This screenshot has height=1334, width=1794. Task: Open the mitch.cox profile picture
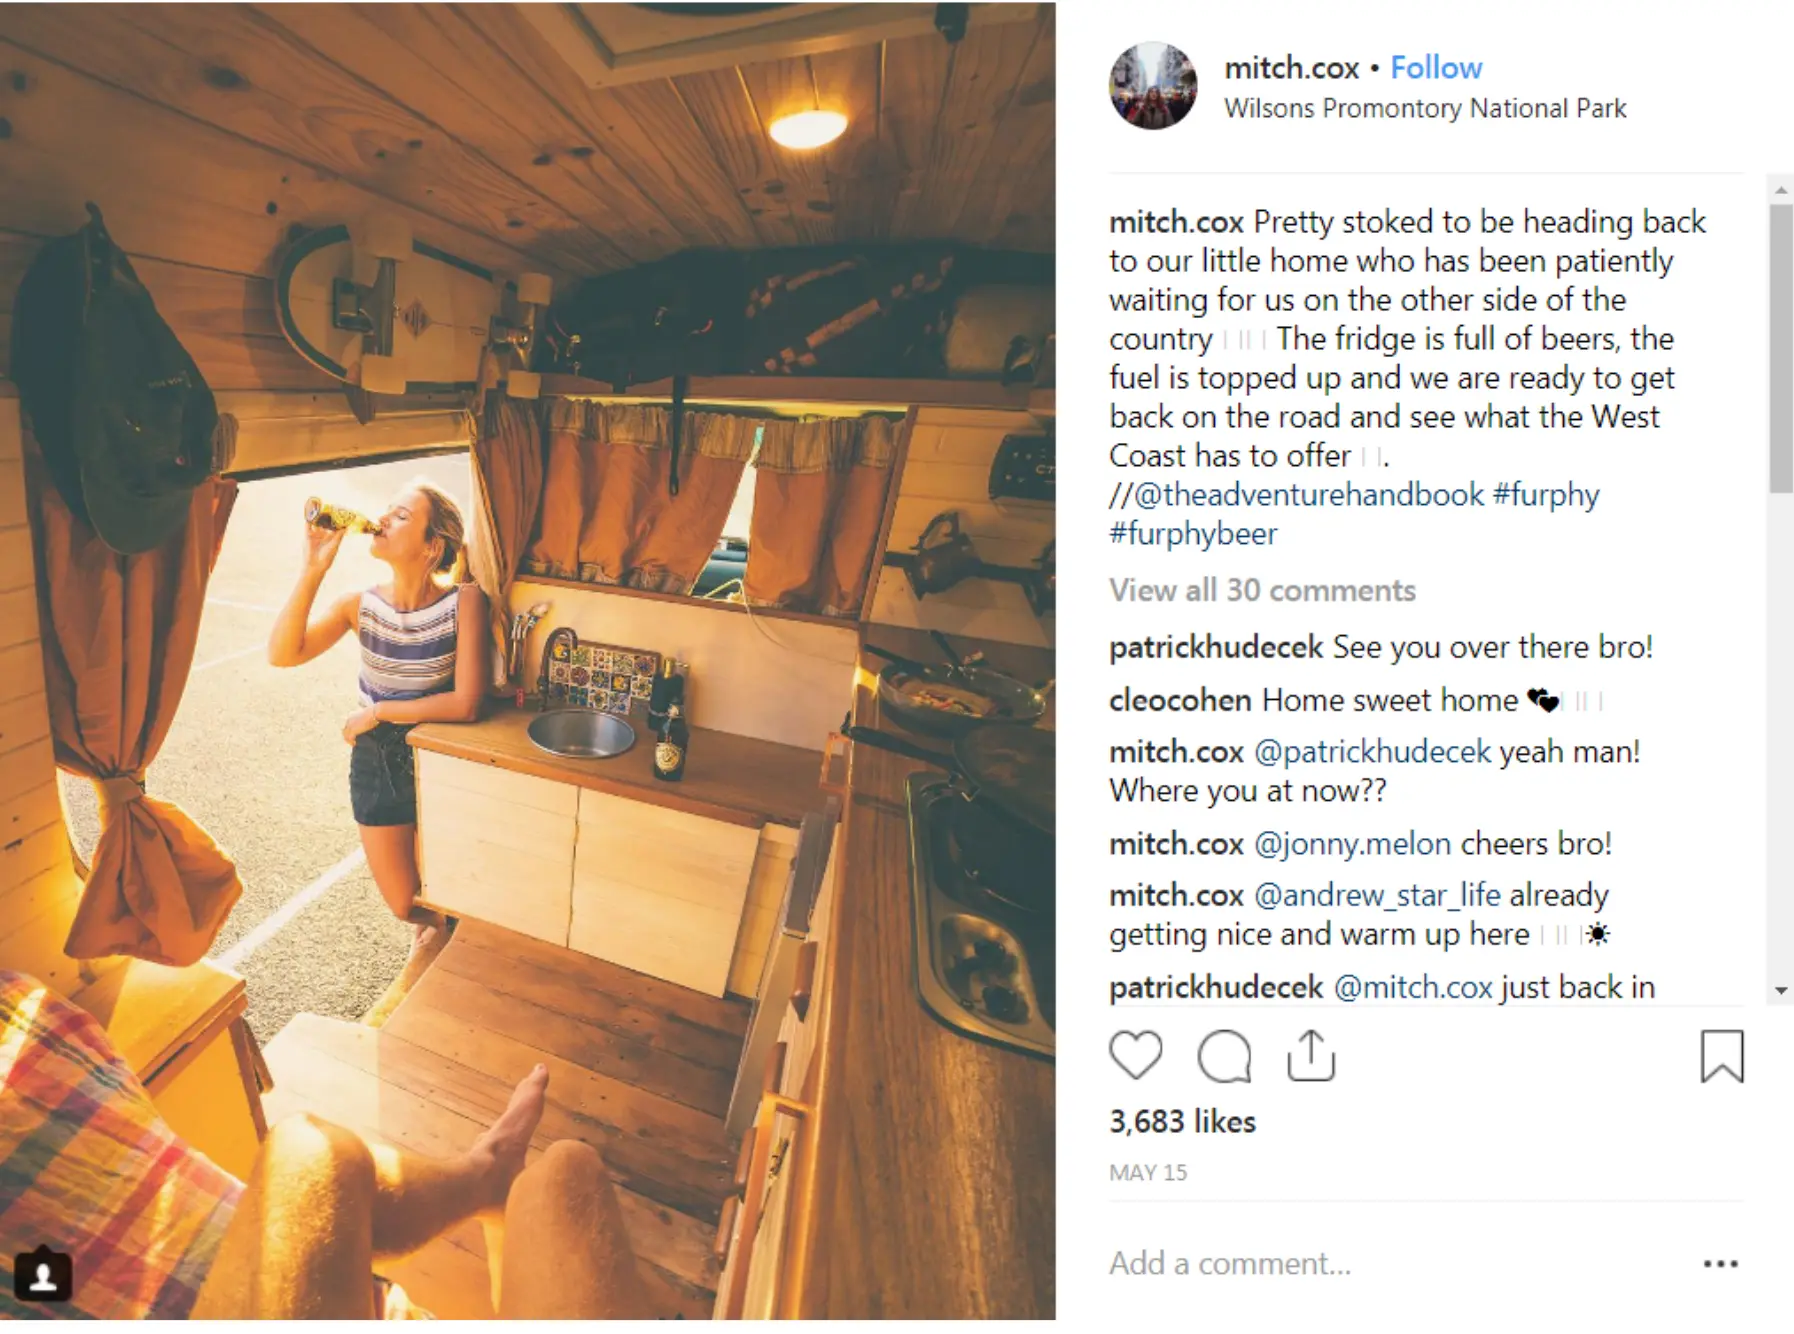pyautogui.click(x=1153, y=86)
